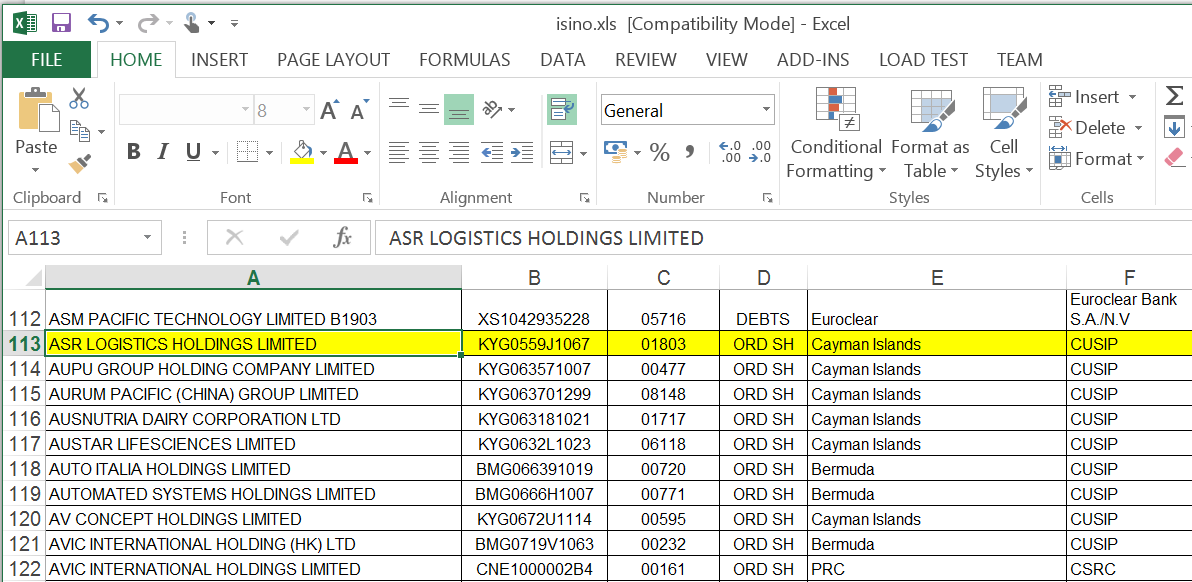The height and width of the screenshot is (582, 1192).
Task: Set Middle Align for cell contents
Action: [x=430, y=109]
